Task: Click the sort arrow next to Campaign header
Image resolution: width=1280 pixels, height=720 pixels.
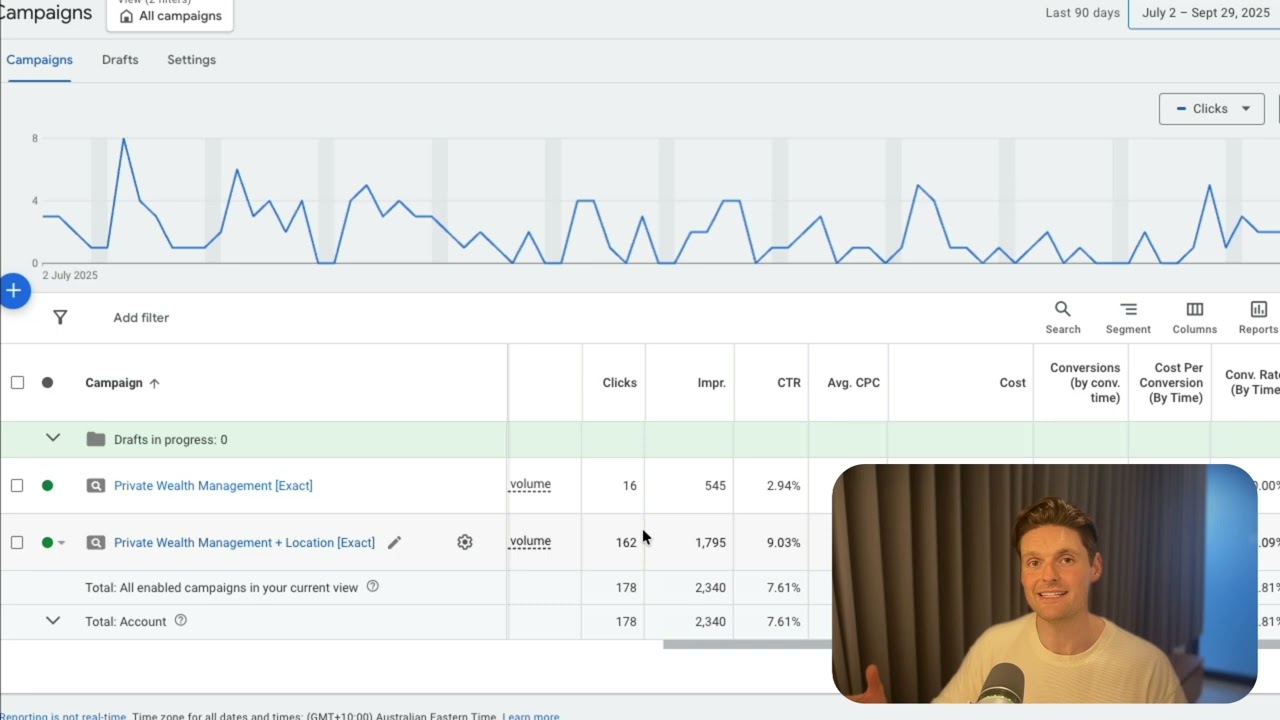Action: tap(154, 383)
